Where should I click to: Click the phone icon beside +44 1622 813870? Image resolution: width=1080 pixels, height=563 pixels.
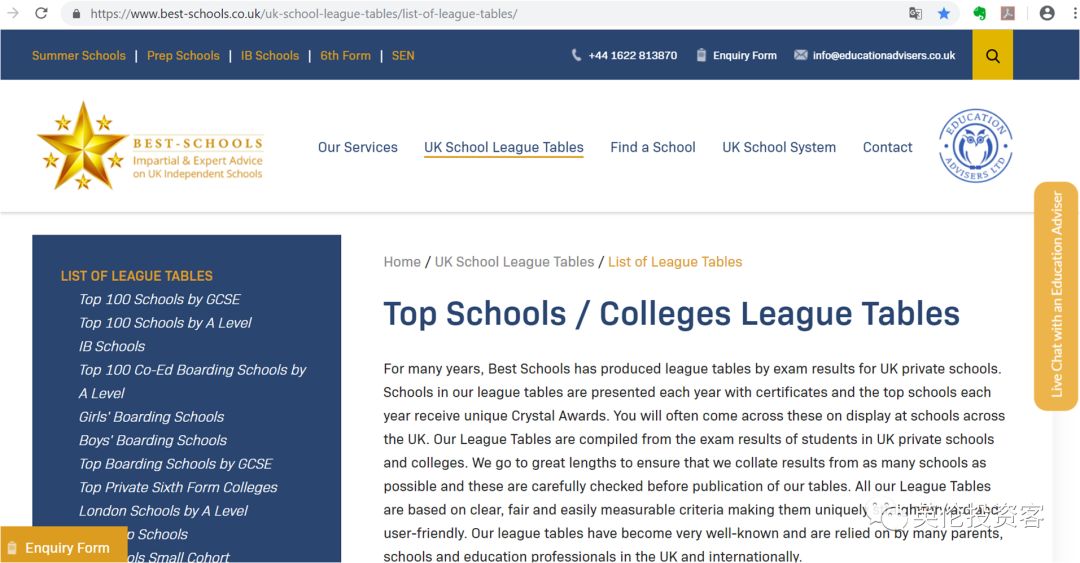click(x=576, y=55)
